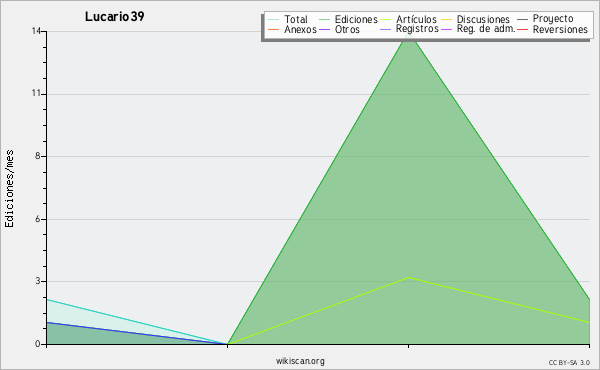
Task: Click the yellow-green Artículos line peak
Action: click(409, 277)
